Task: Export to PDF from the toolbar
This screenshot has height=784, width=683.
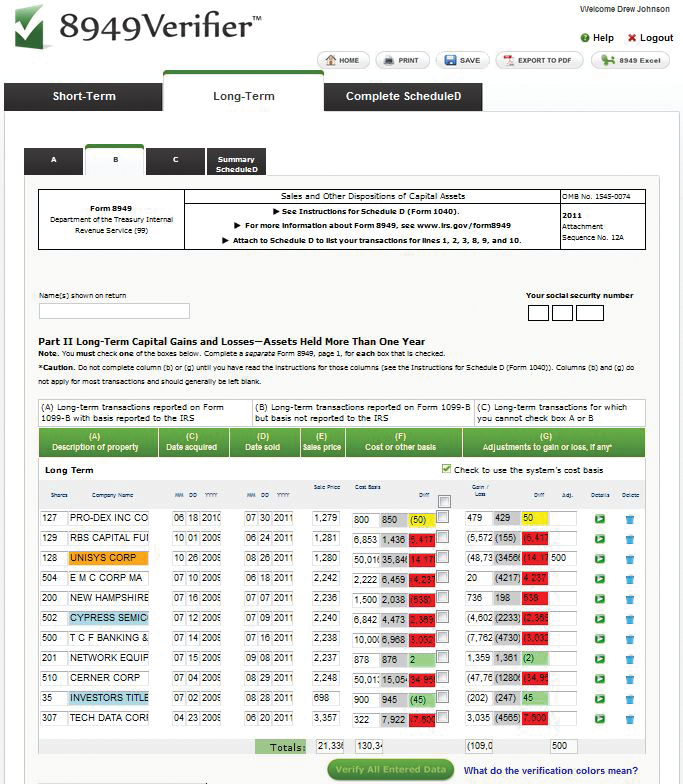Action: point(539,60)
